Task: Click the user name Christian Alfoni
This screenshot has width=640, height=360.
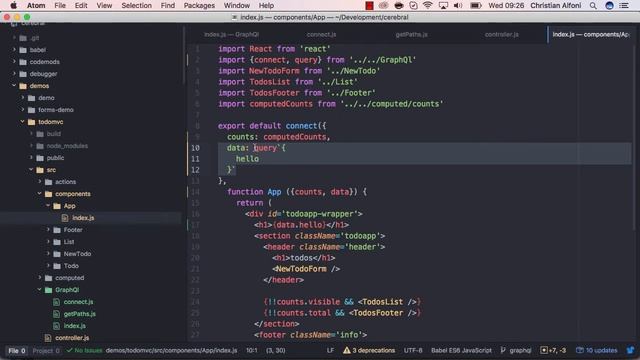Action: pyautogui.click(x=556, y=5)
